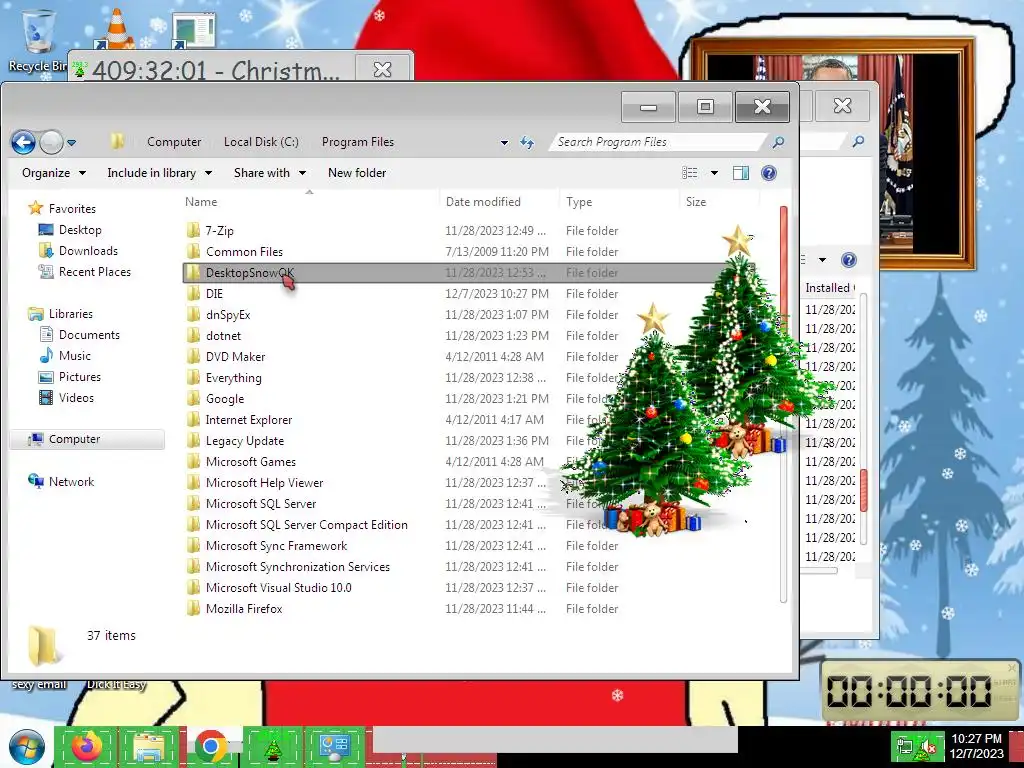Select the DVD Maker folder
This screenshot has height=768, width=1024.
click(235, 357)
